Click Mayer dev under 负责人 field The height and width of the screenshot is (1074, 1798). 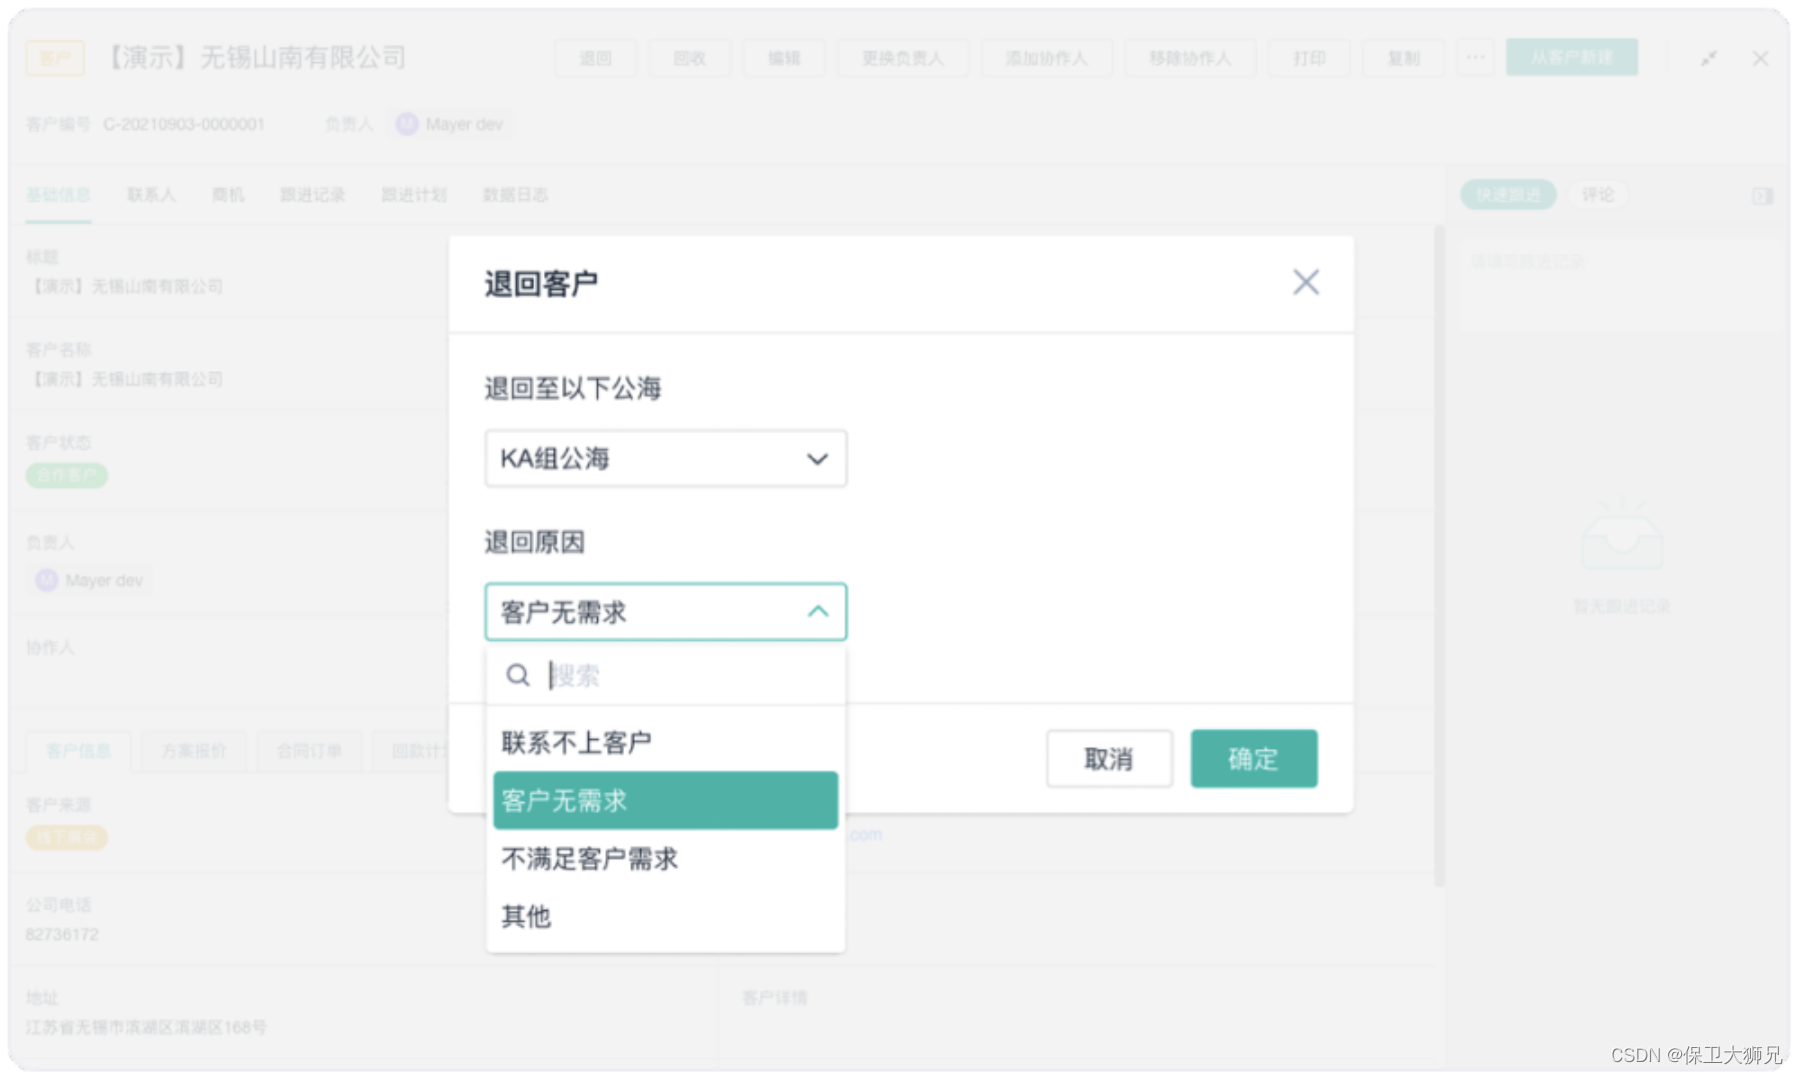tap(90, 580)
